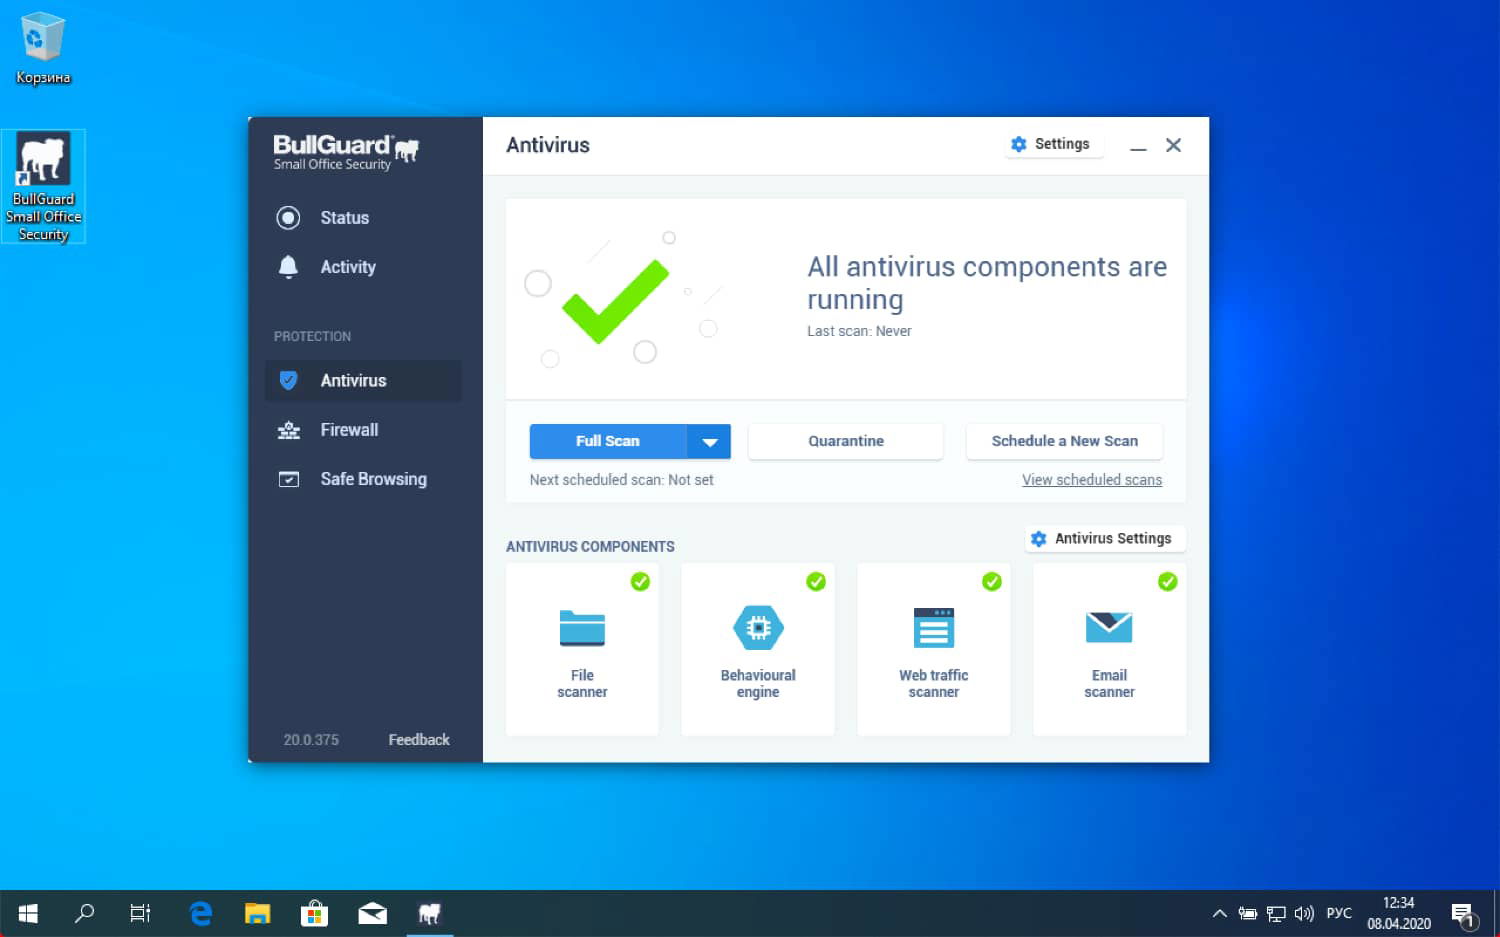Open the Windows Start menu
The height and width of the screenshot is (937, 1500).
28,913
